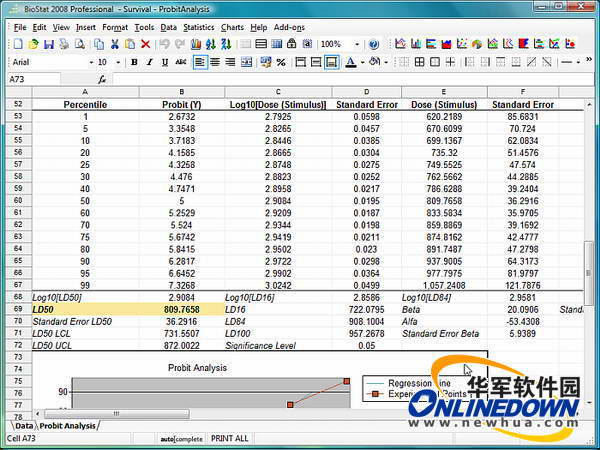The image size is (600, 450).
Task: Click the fx function icon
Action: point(102,80)
